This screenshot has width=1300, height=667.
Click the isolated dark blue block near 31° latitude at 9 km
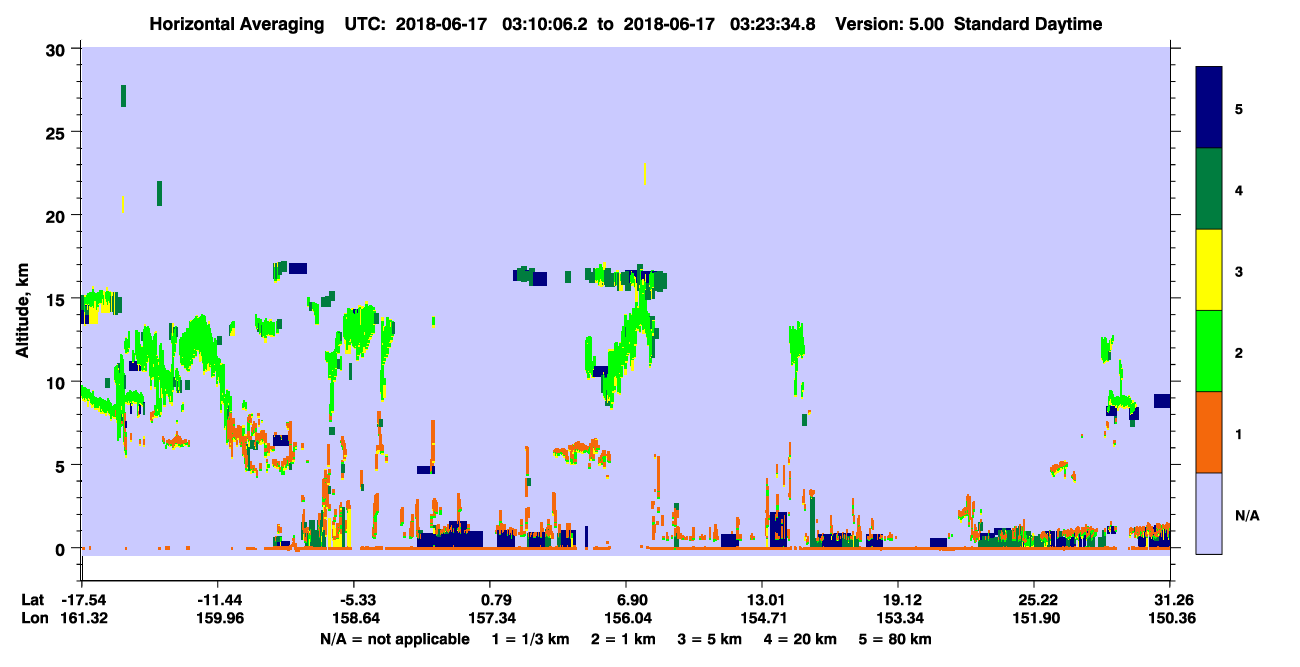click(1162, 401)
